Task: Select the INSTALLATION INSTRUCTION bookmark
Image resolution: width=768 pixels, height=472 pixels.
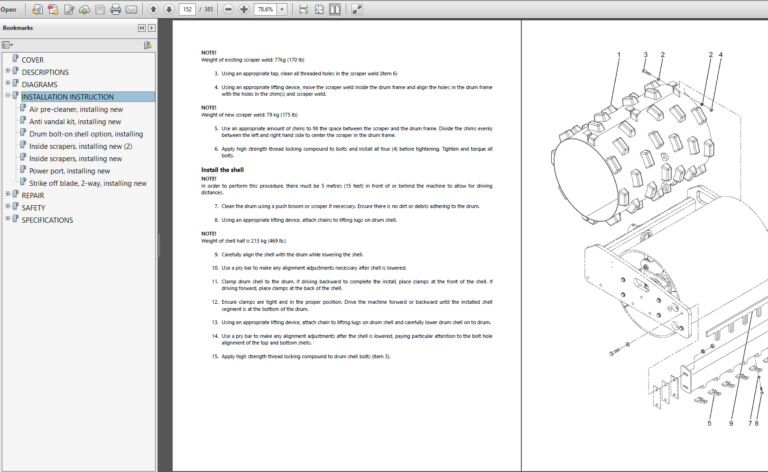Action: click(68, 97)
